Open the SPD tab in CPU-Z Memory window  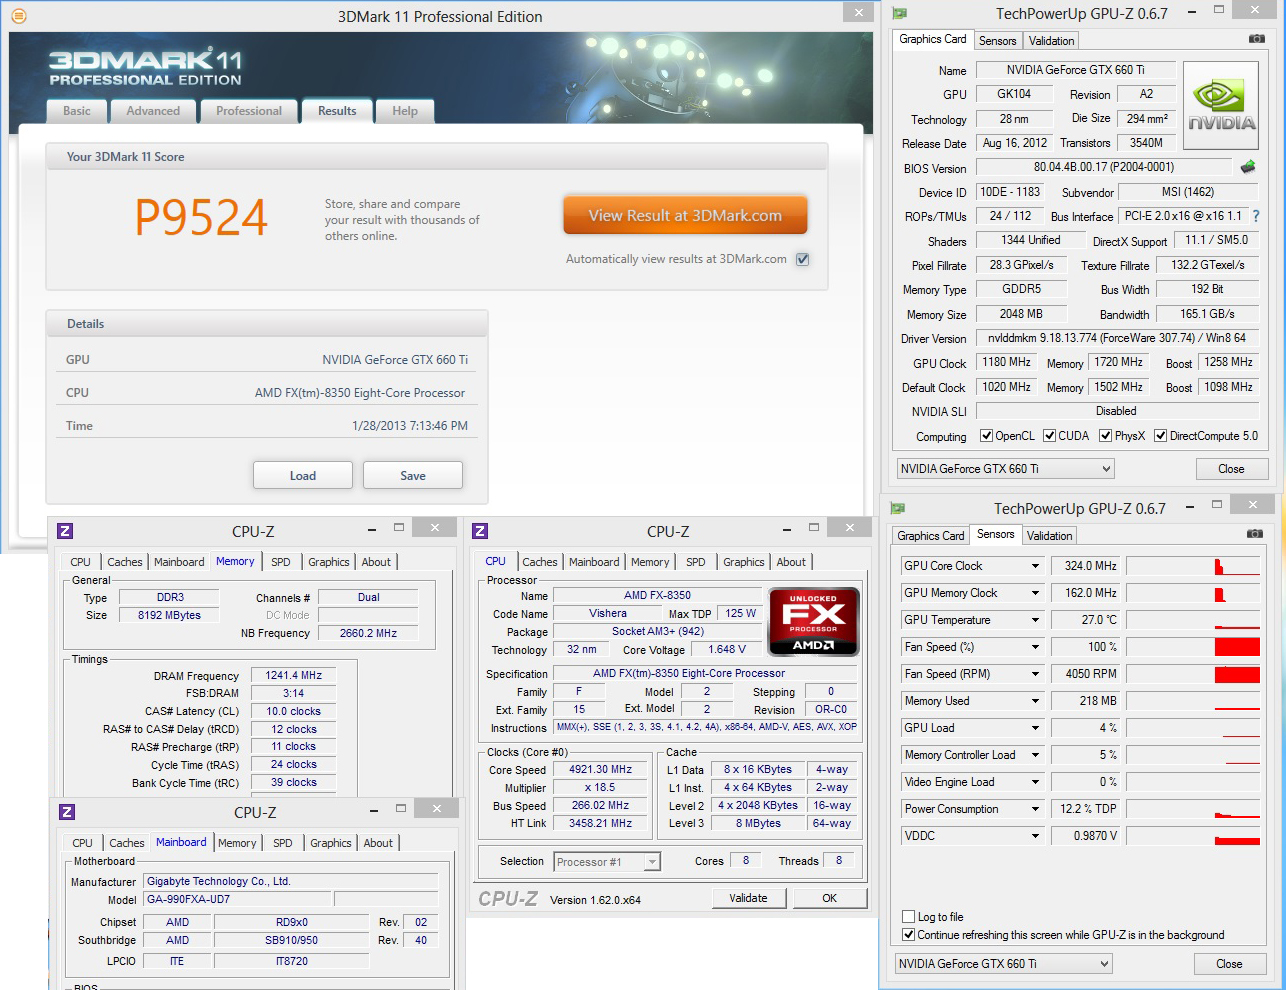[281, 562]
